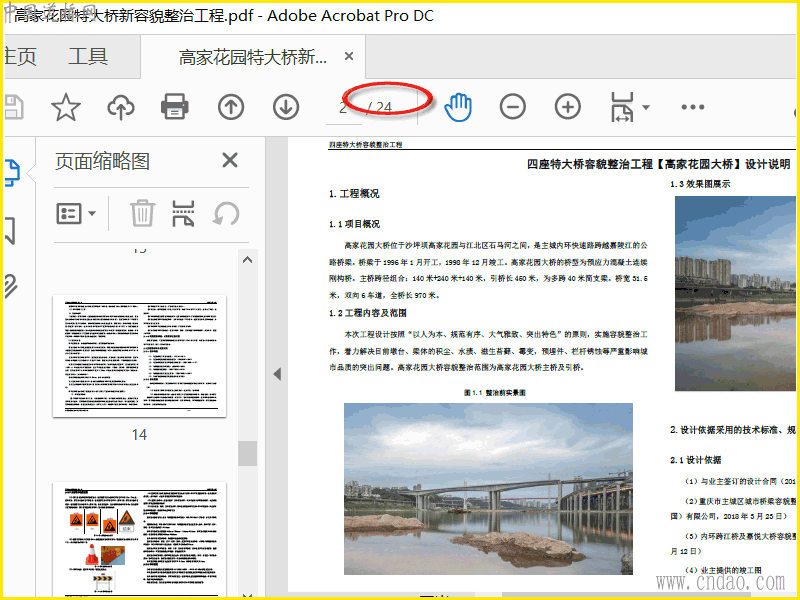Zoom out with the minus icon
Viewport: 800px width, 600px height.
pos(513,107)
